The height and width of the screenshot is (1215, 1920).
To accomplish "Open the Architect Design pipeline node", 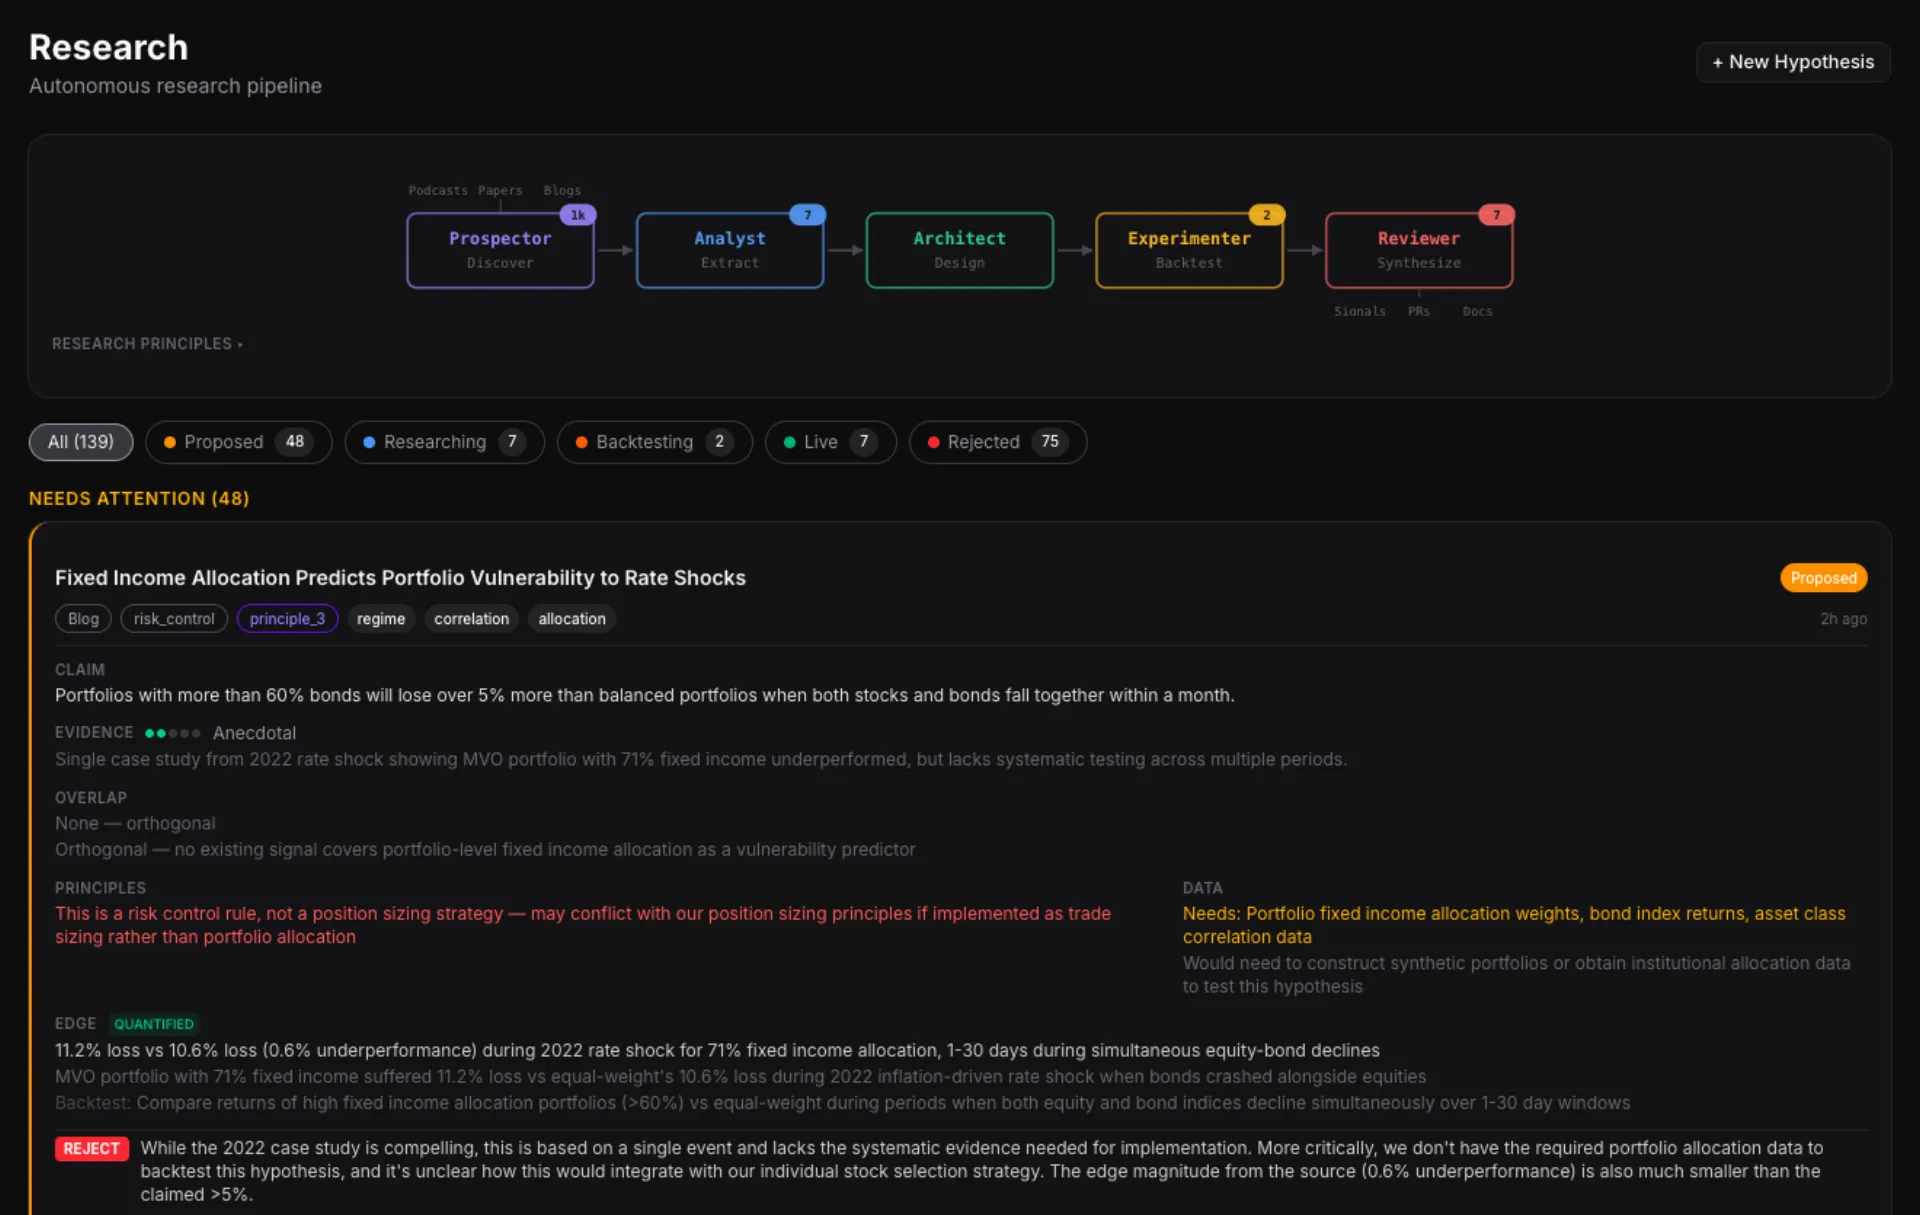I will 959,250.
